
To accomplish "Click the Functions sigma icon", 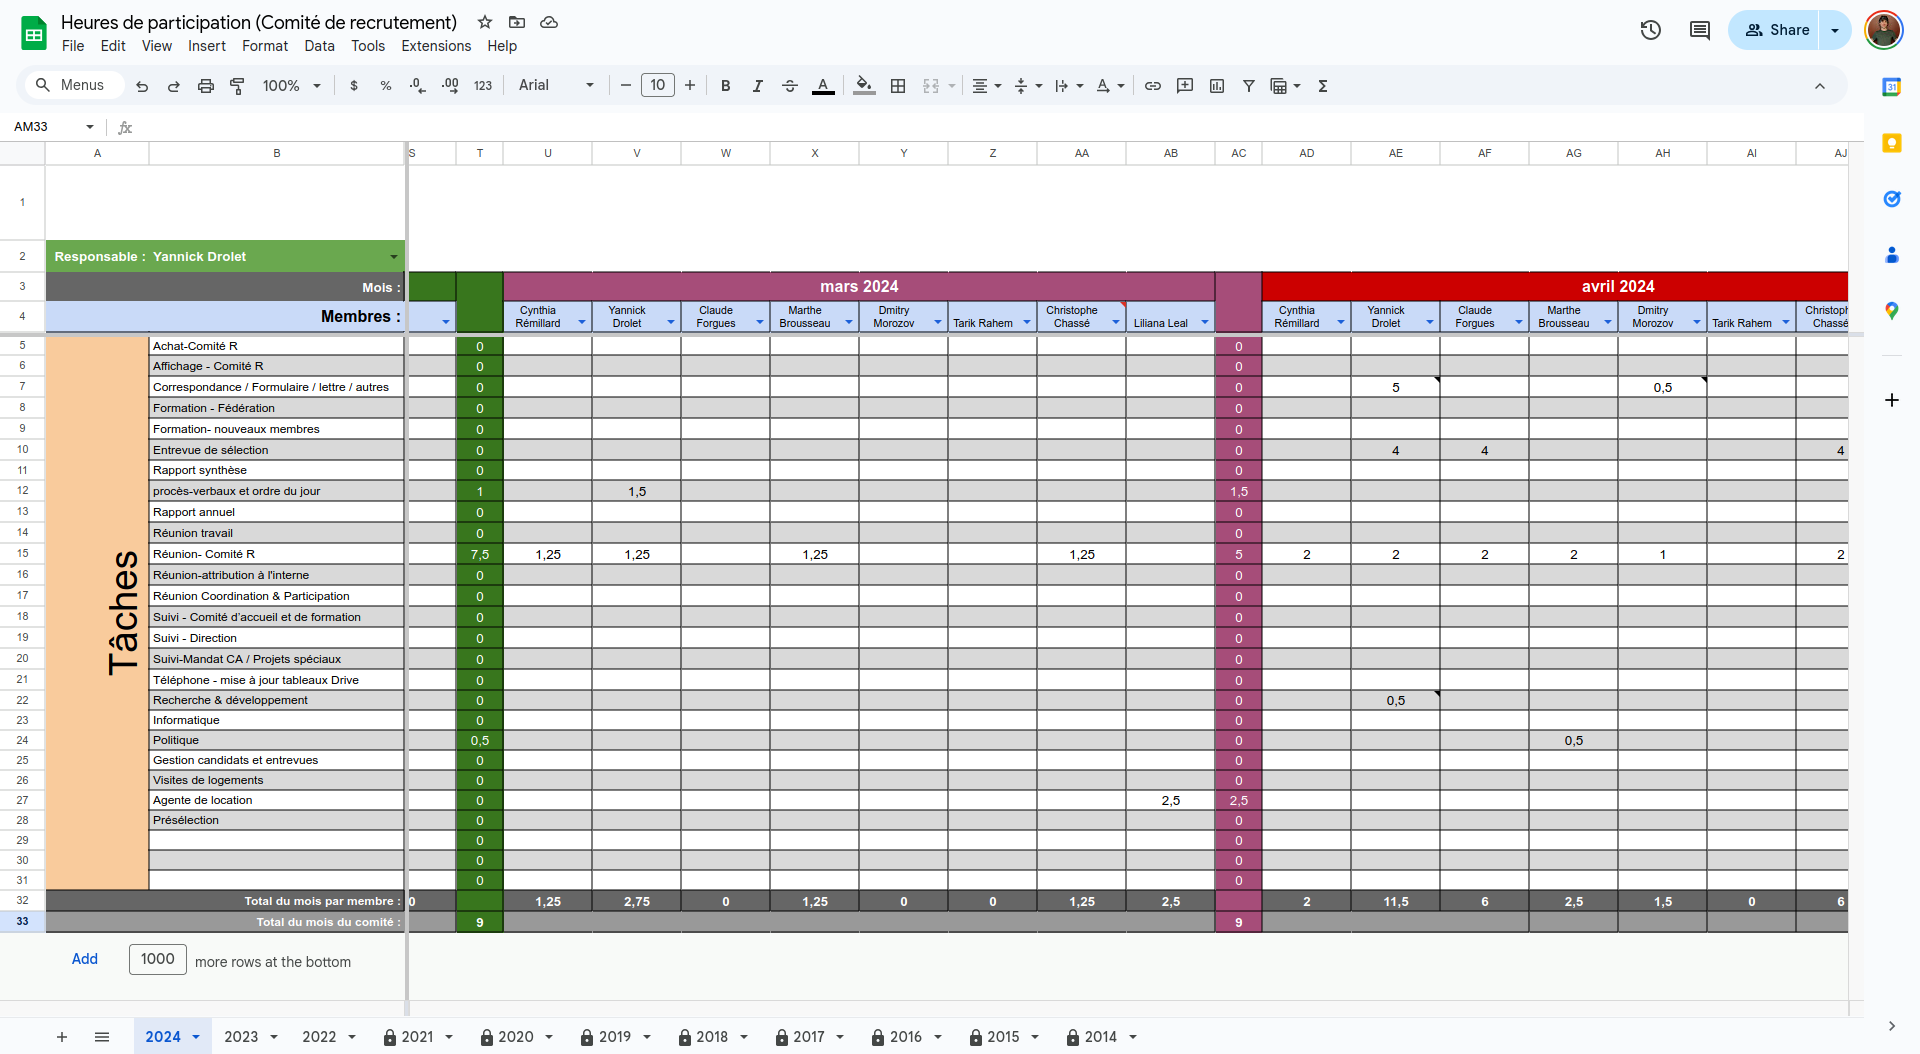I will (x=1323, y=86).
